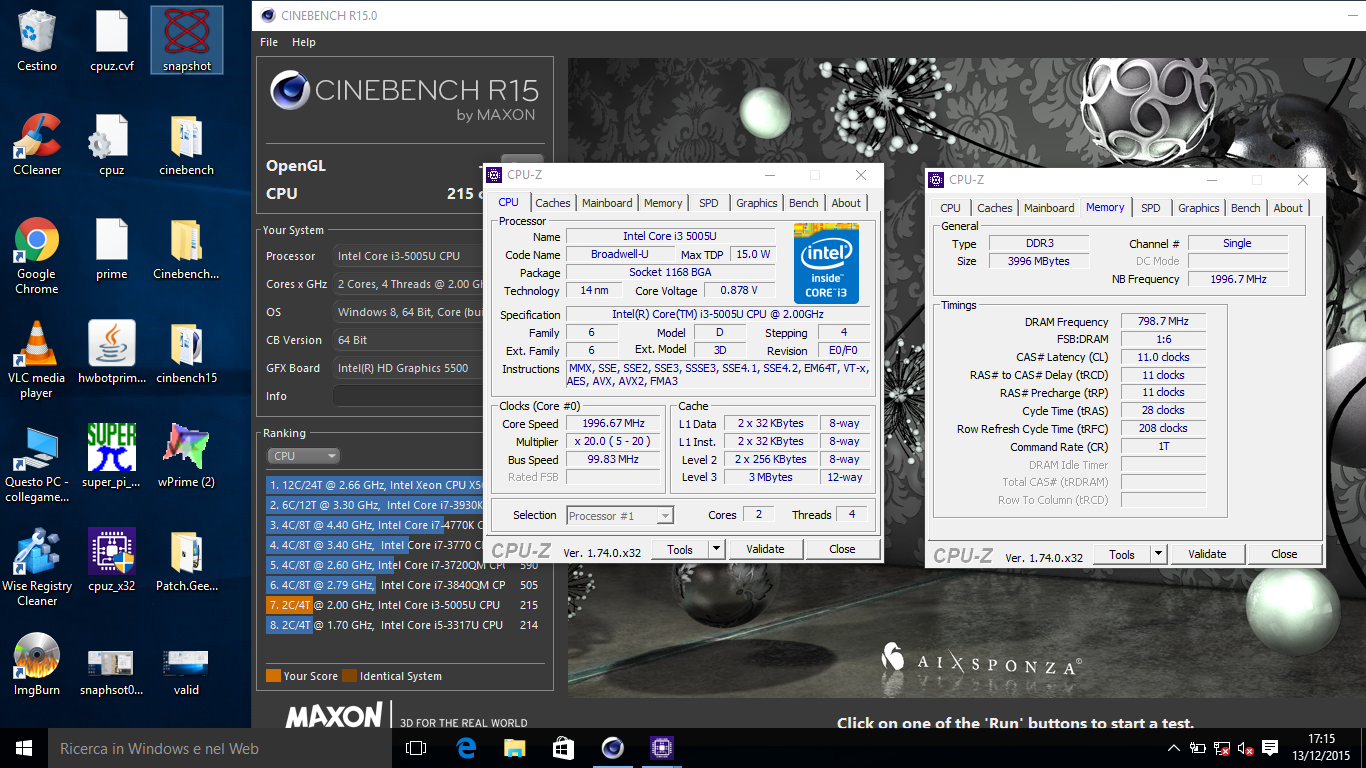This screenshot has height=768, width=1366.
Task: Show hidden system tray icons
Action: point(1174,748)
